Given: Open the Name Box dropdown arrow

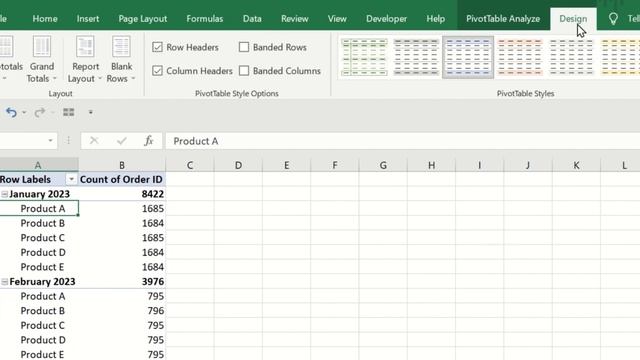Looking at the screenshot, I should (51, 141).
